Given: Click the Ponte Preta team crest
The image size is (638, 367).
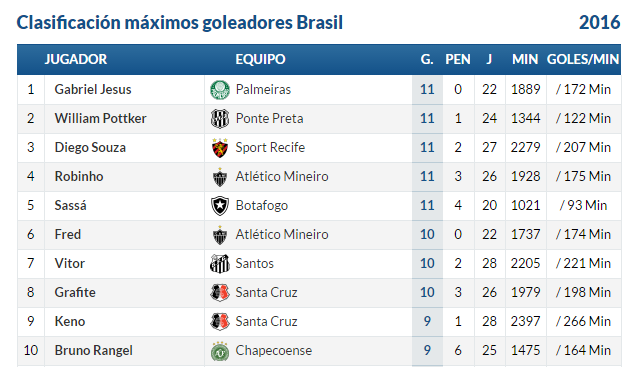Looking at the screenshot, I should (220, 119).
